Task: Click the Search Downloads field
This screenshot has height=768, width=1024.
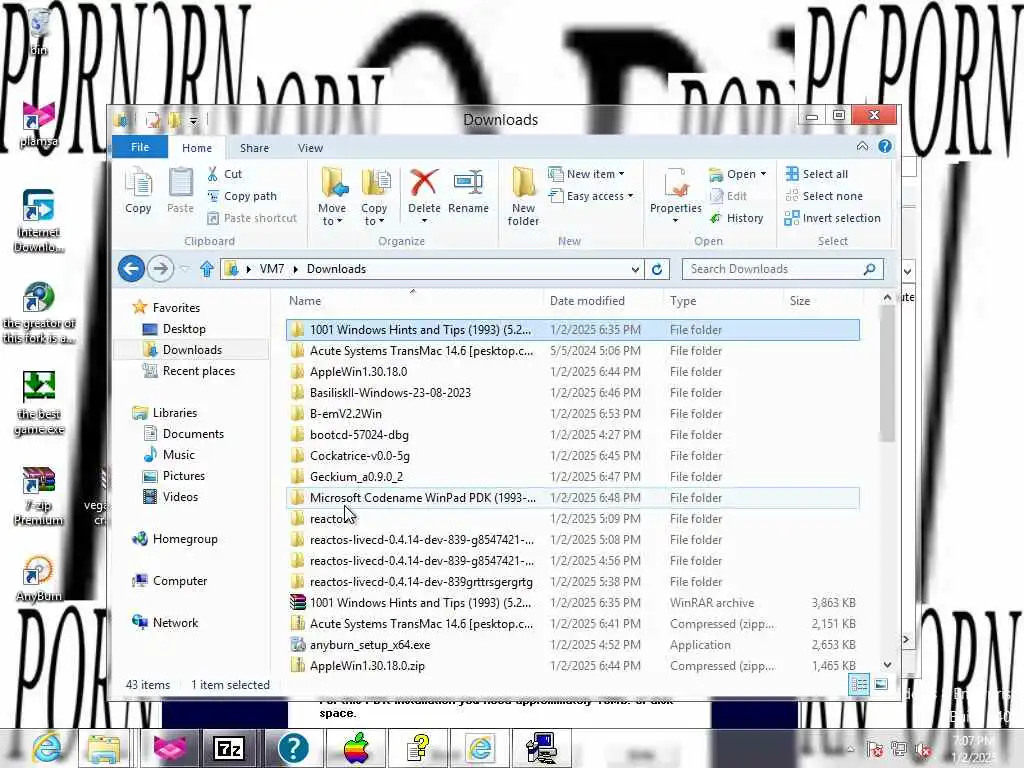Action: click(x=782, y=269)
